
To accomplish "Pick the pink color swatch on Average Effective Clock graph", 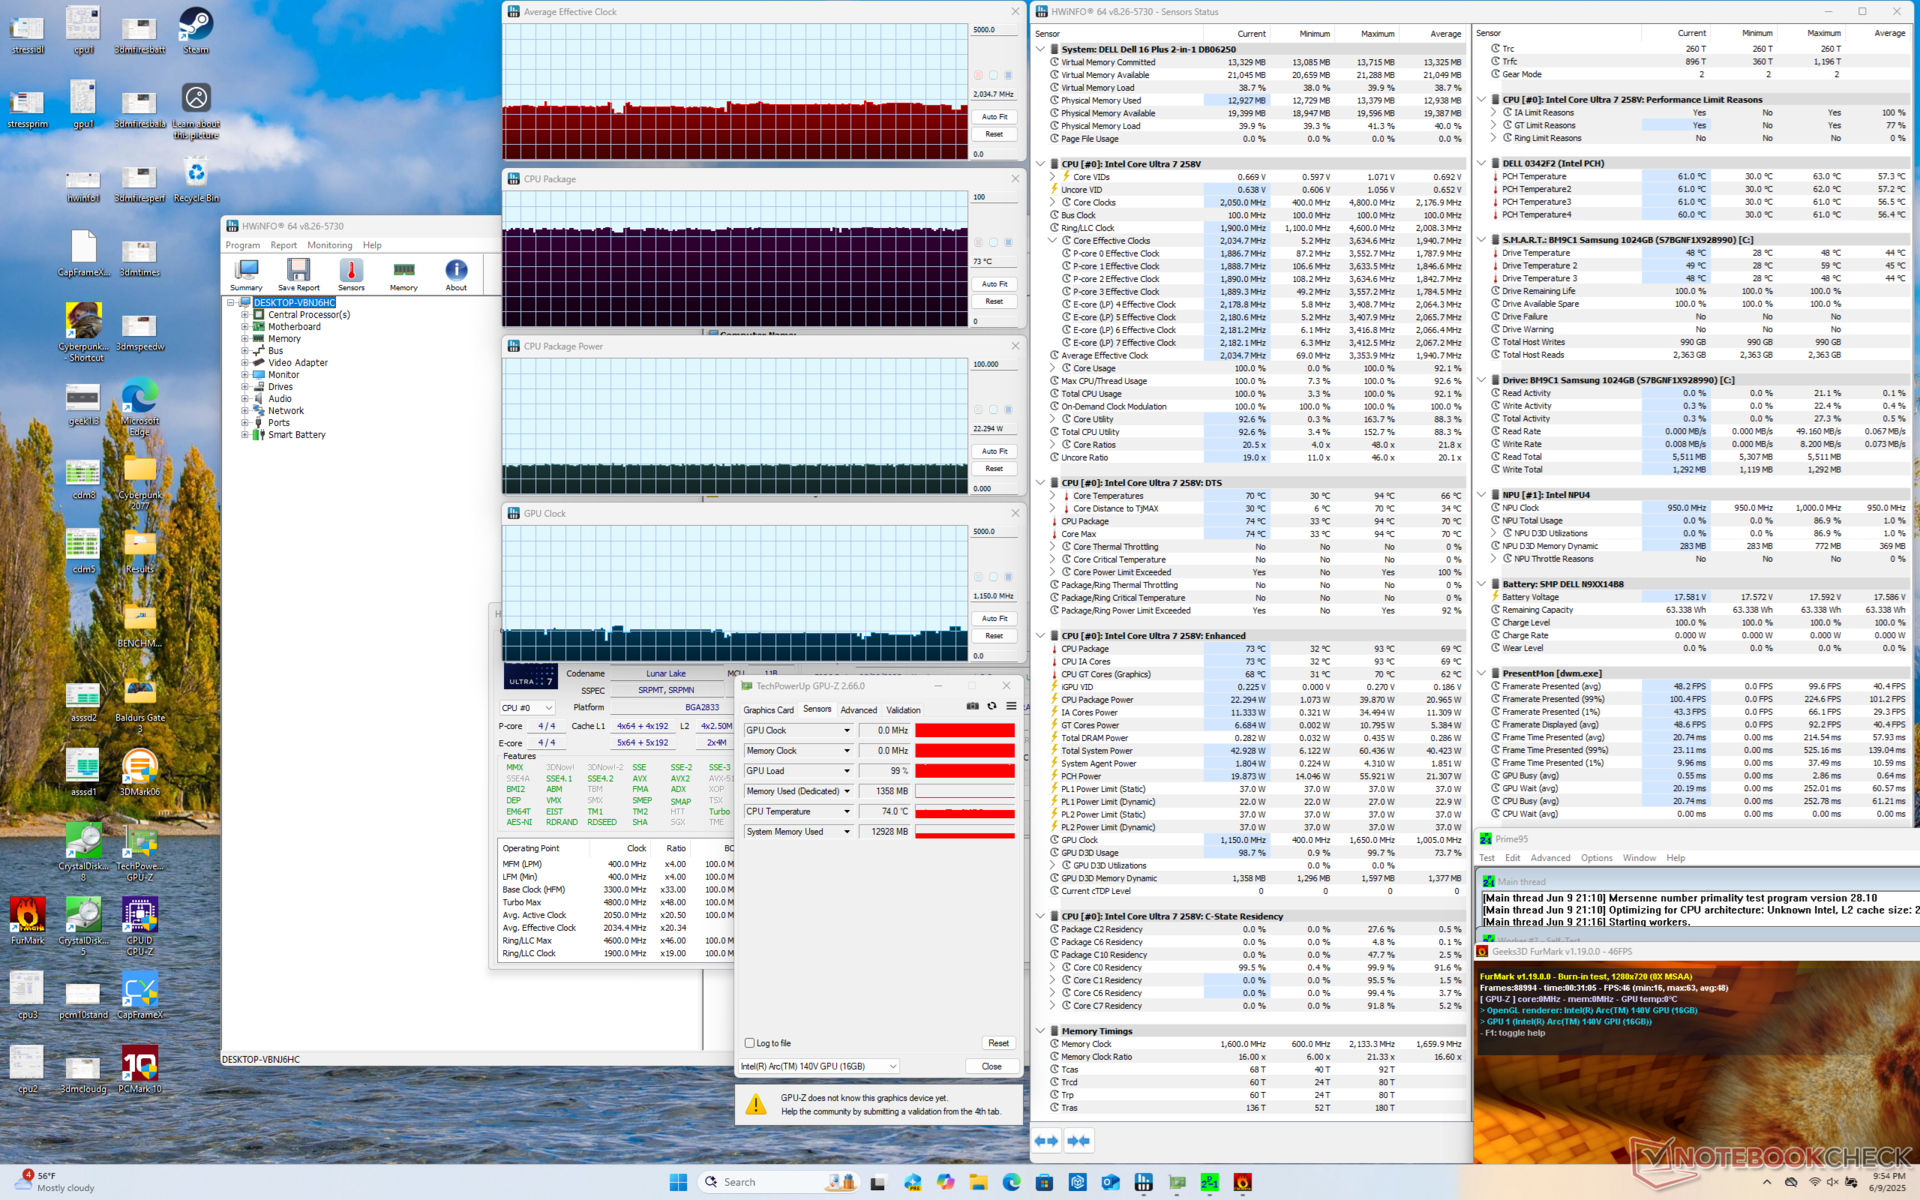I will click(x=978, y=75).
